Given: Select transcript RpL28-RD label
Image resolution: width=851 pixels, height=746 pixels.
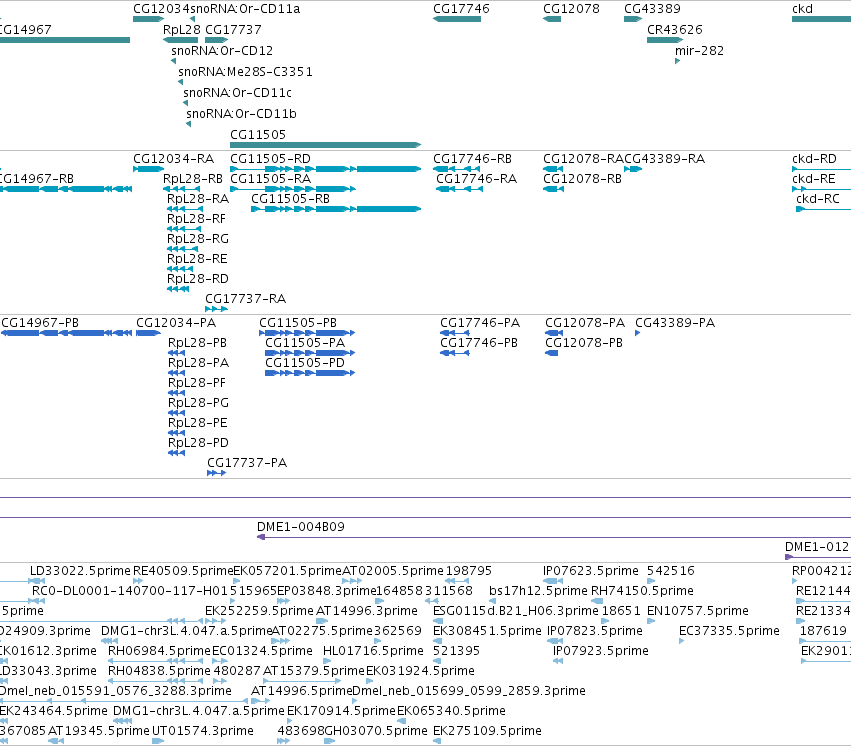Looking at the screenshot, I should click(x=198, y=278).
